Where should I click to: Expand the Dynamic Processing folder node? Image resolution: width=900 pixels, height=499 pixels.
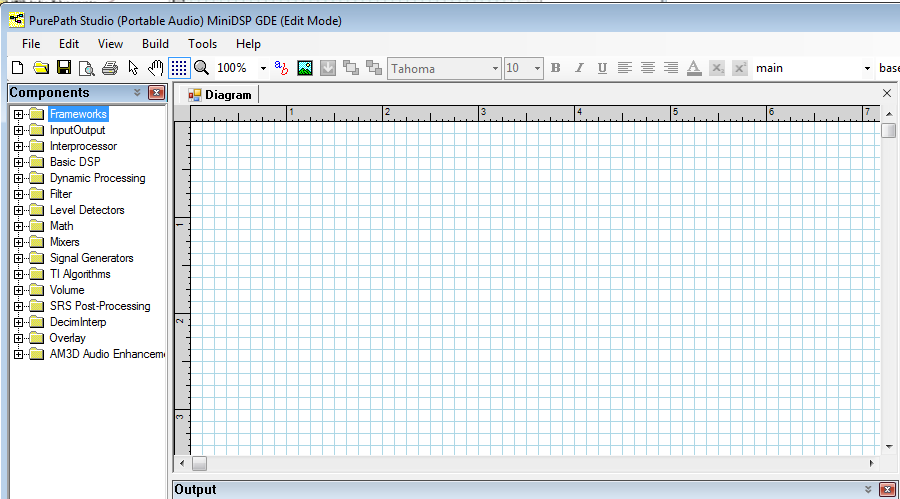click(x=18, y=179)
